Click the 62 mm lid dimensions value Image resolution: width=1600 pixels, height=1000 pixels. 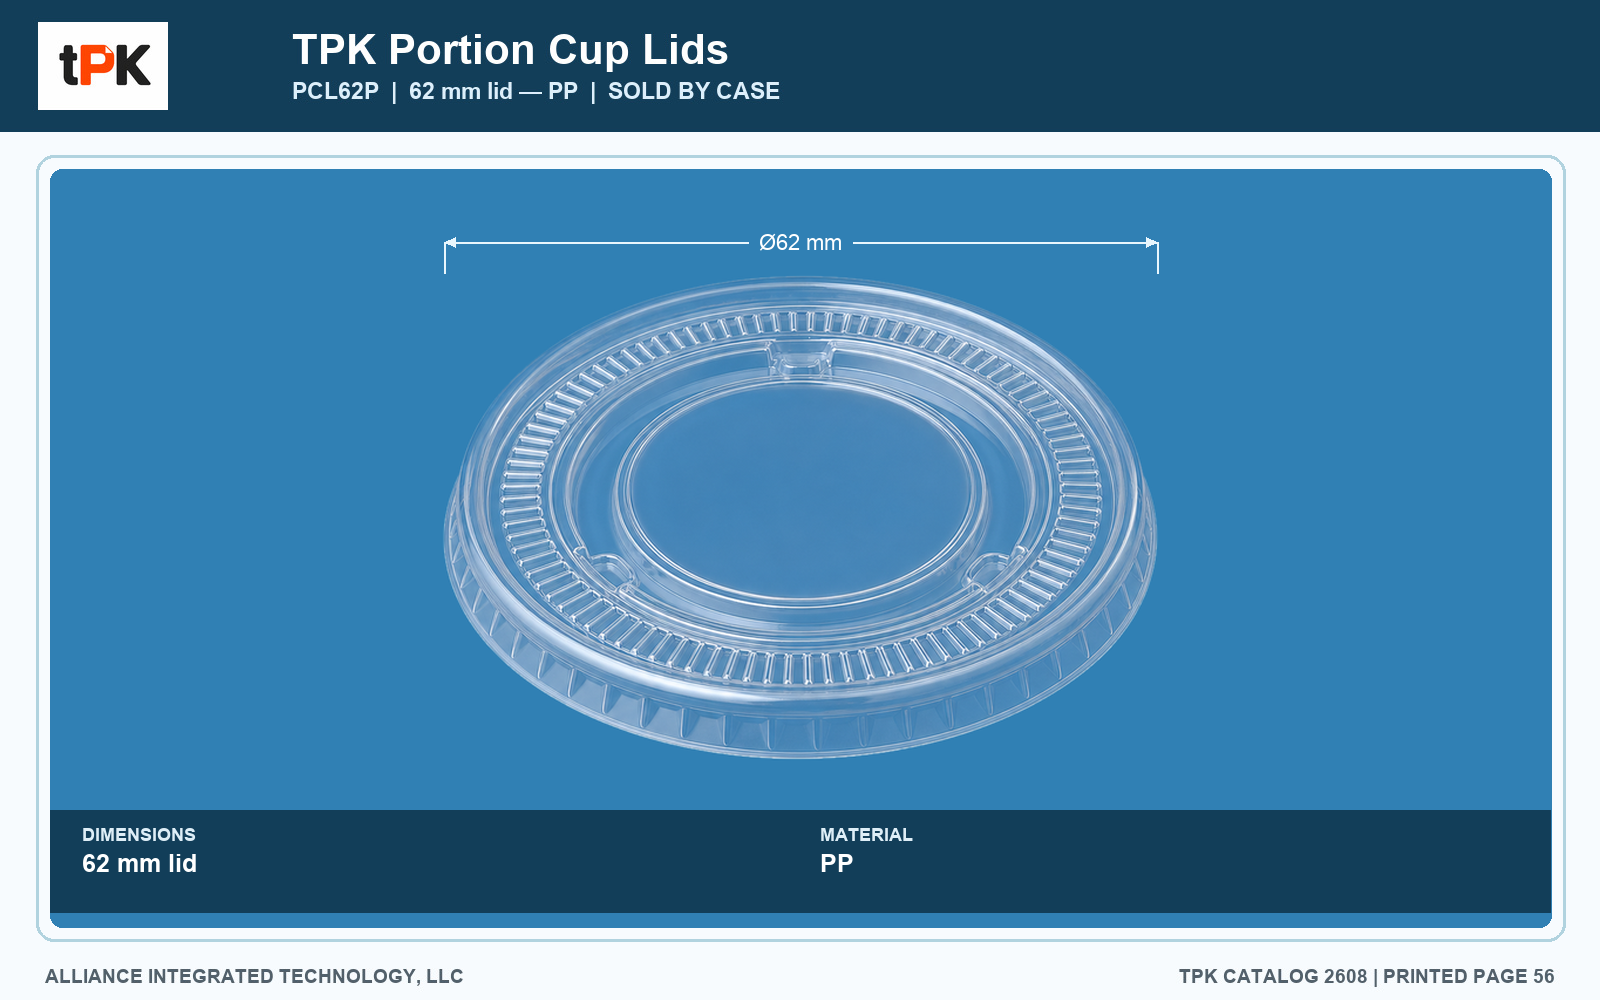pyautogui.click(x=139, y=863)
